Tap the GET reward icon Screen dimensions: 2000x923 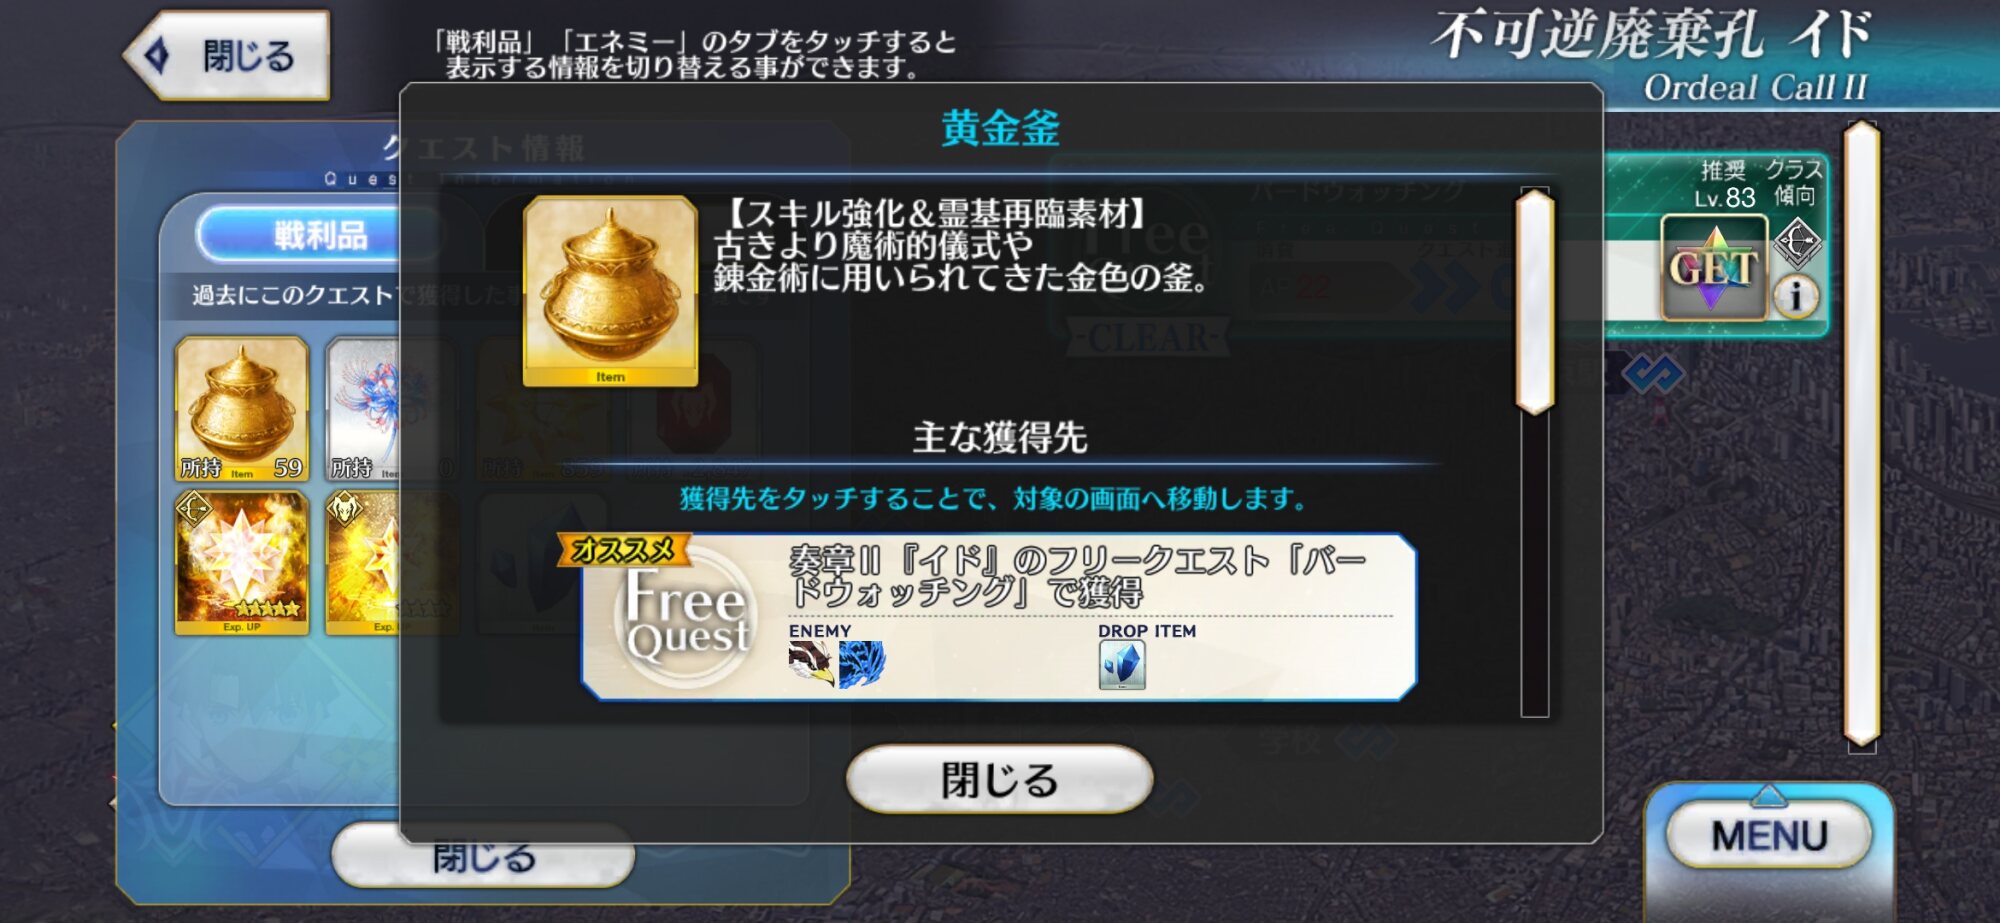pyautogui.click(x=1713, y=268)
